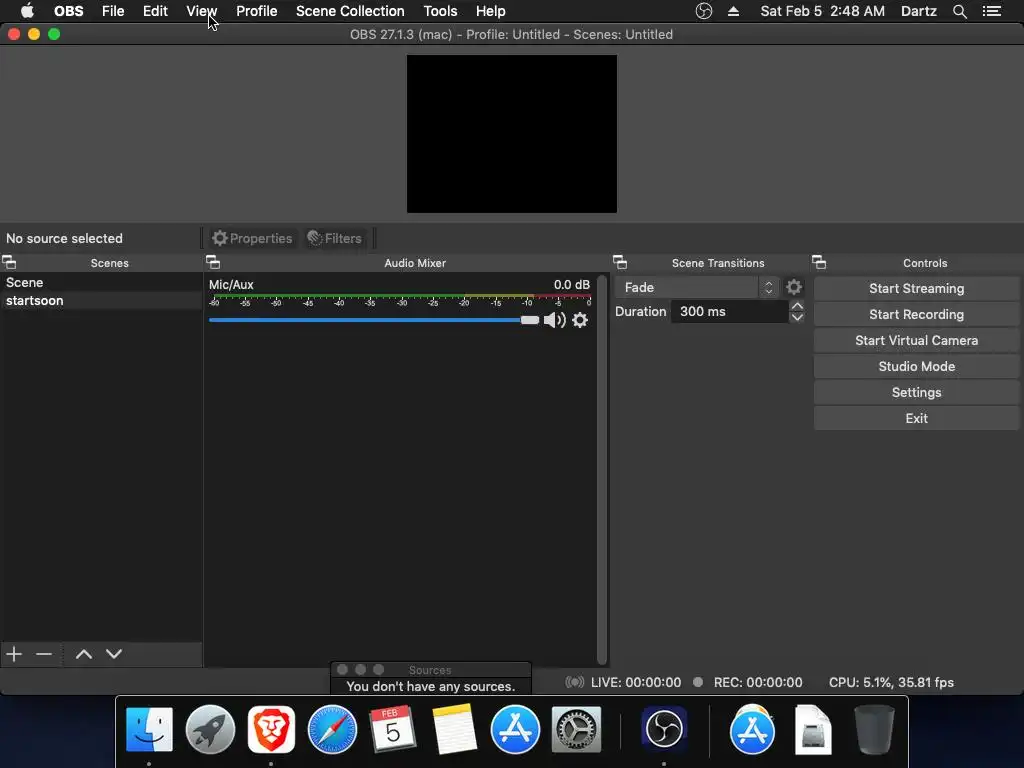Click Exit button in Controls
The width and height of the screenshot is (1024, 768).
click(x=916, y=419)
